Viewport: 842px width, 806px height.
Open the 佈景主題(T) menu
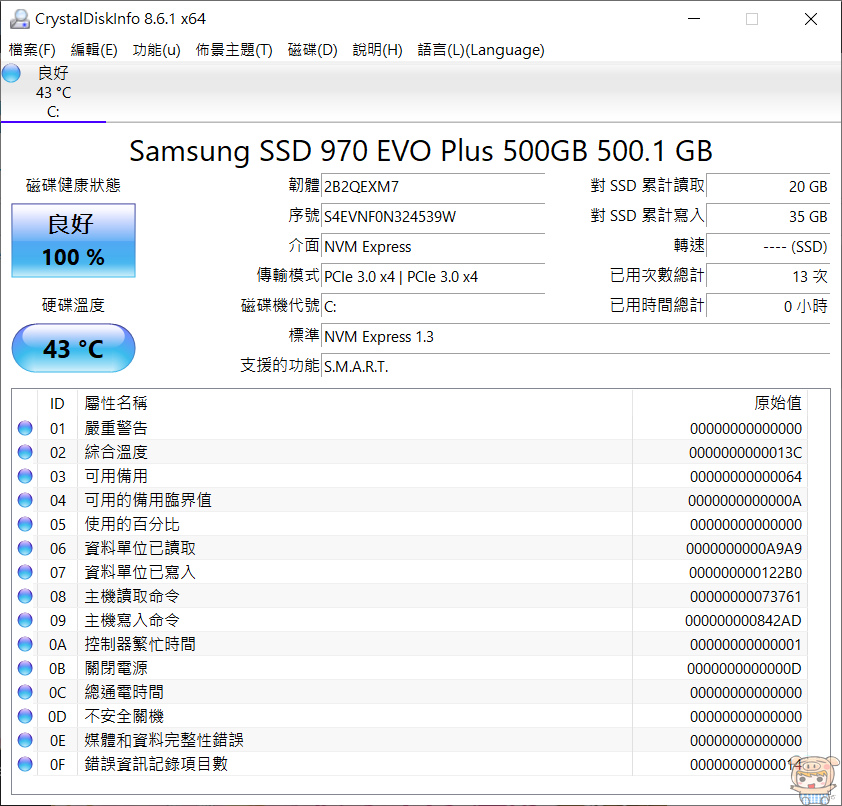pyautogui.click(x=234, y=50)
